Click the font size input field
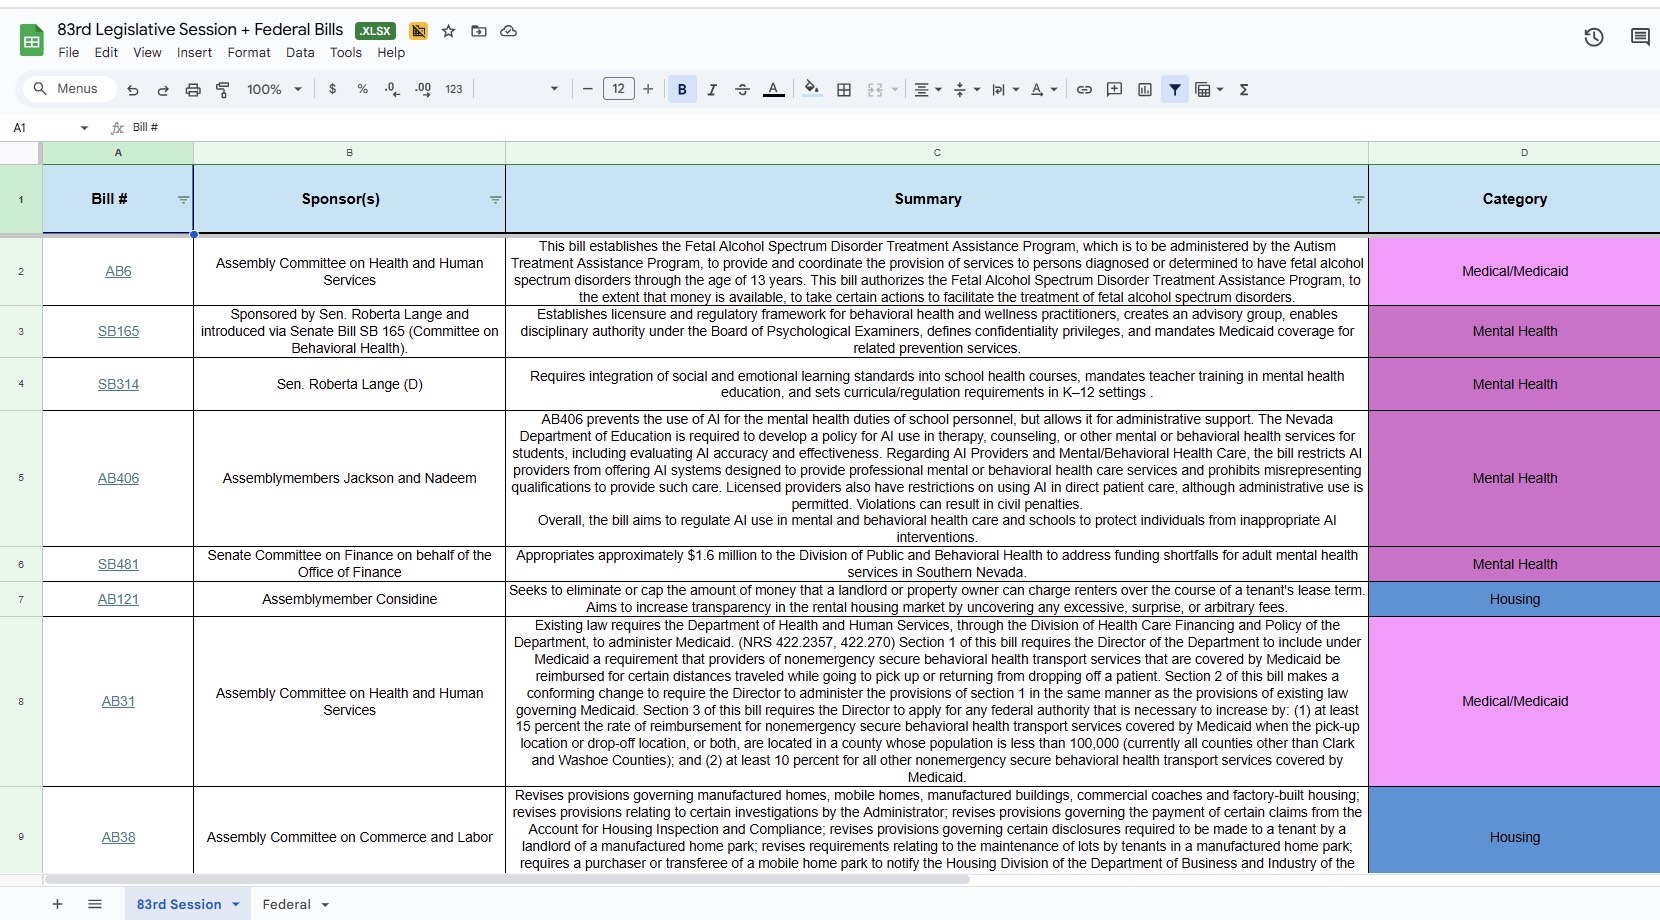1660x920 pixels. [x=618, y=89]
